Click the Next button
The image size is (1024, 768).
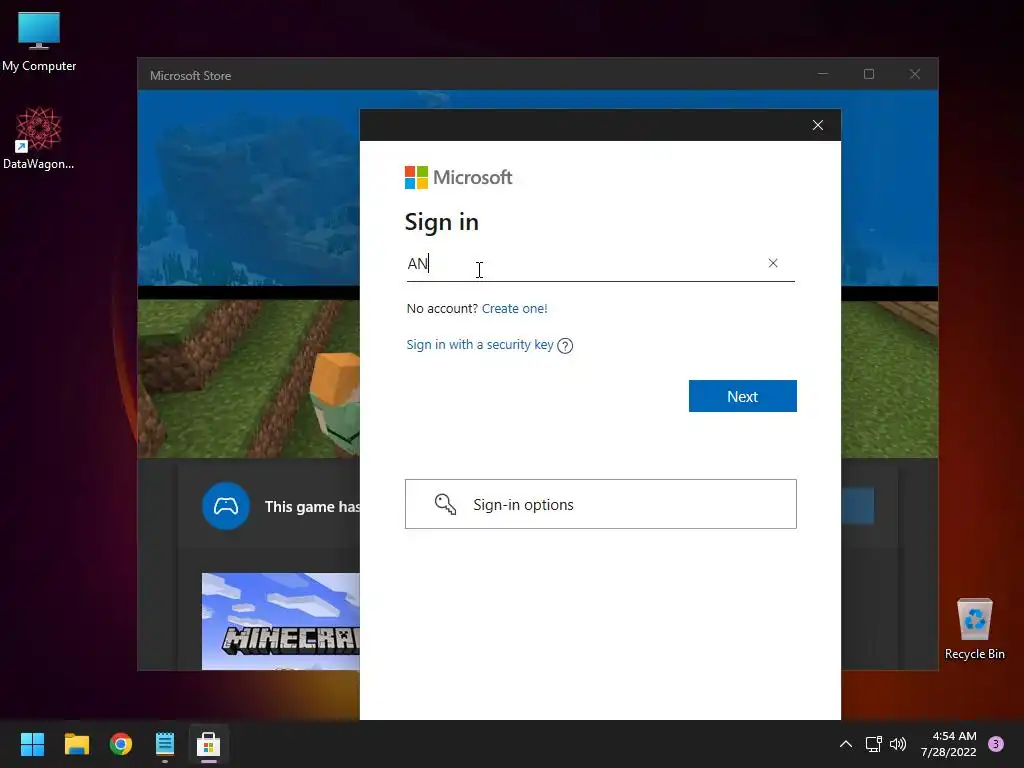tap(743, 396)
